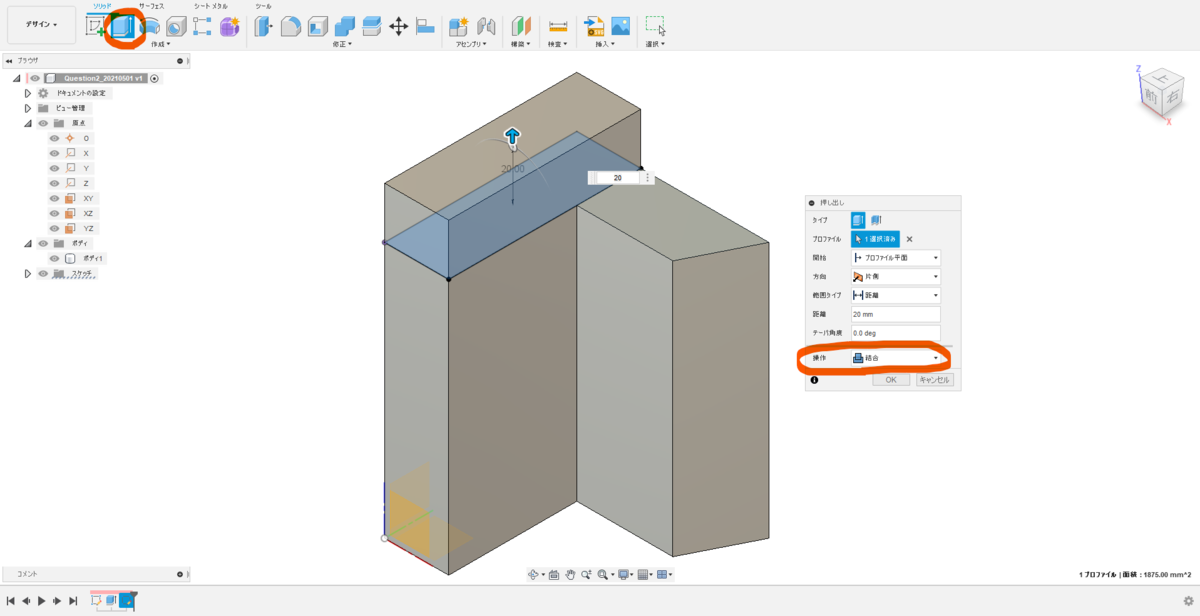Click the info icon in extrude dialog
The width and height of the screenshot is (1200, 616).
[x=815, y=380]
